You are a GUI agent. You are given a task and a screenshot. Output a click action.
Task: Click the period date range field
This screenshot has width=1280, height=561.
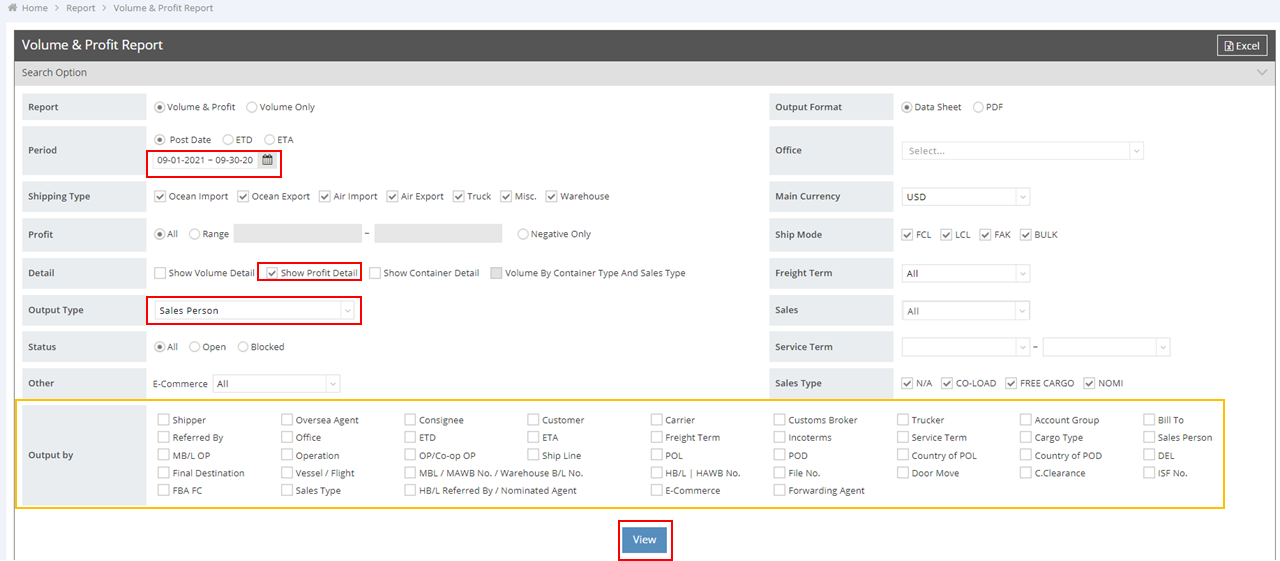205,160
